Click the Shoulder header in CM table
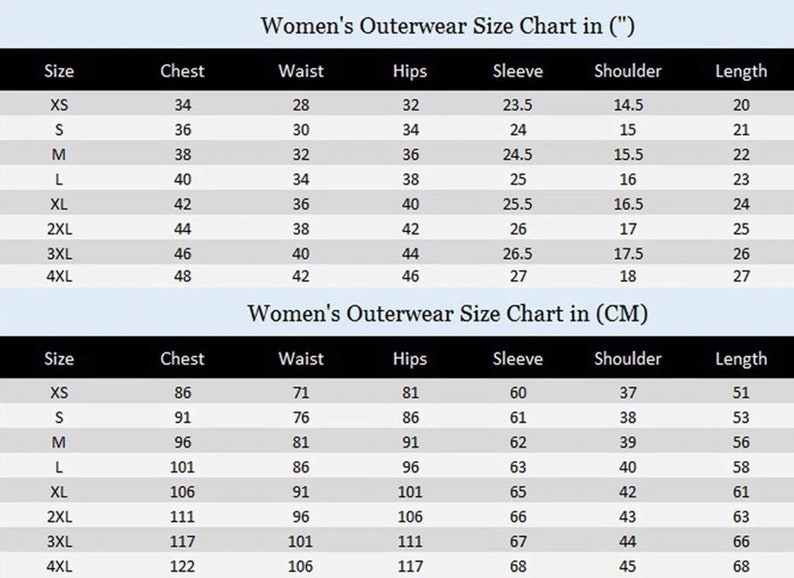This screenshot has width=794, height=578. (x=628, y=359)
